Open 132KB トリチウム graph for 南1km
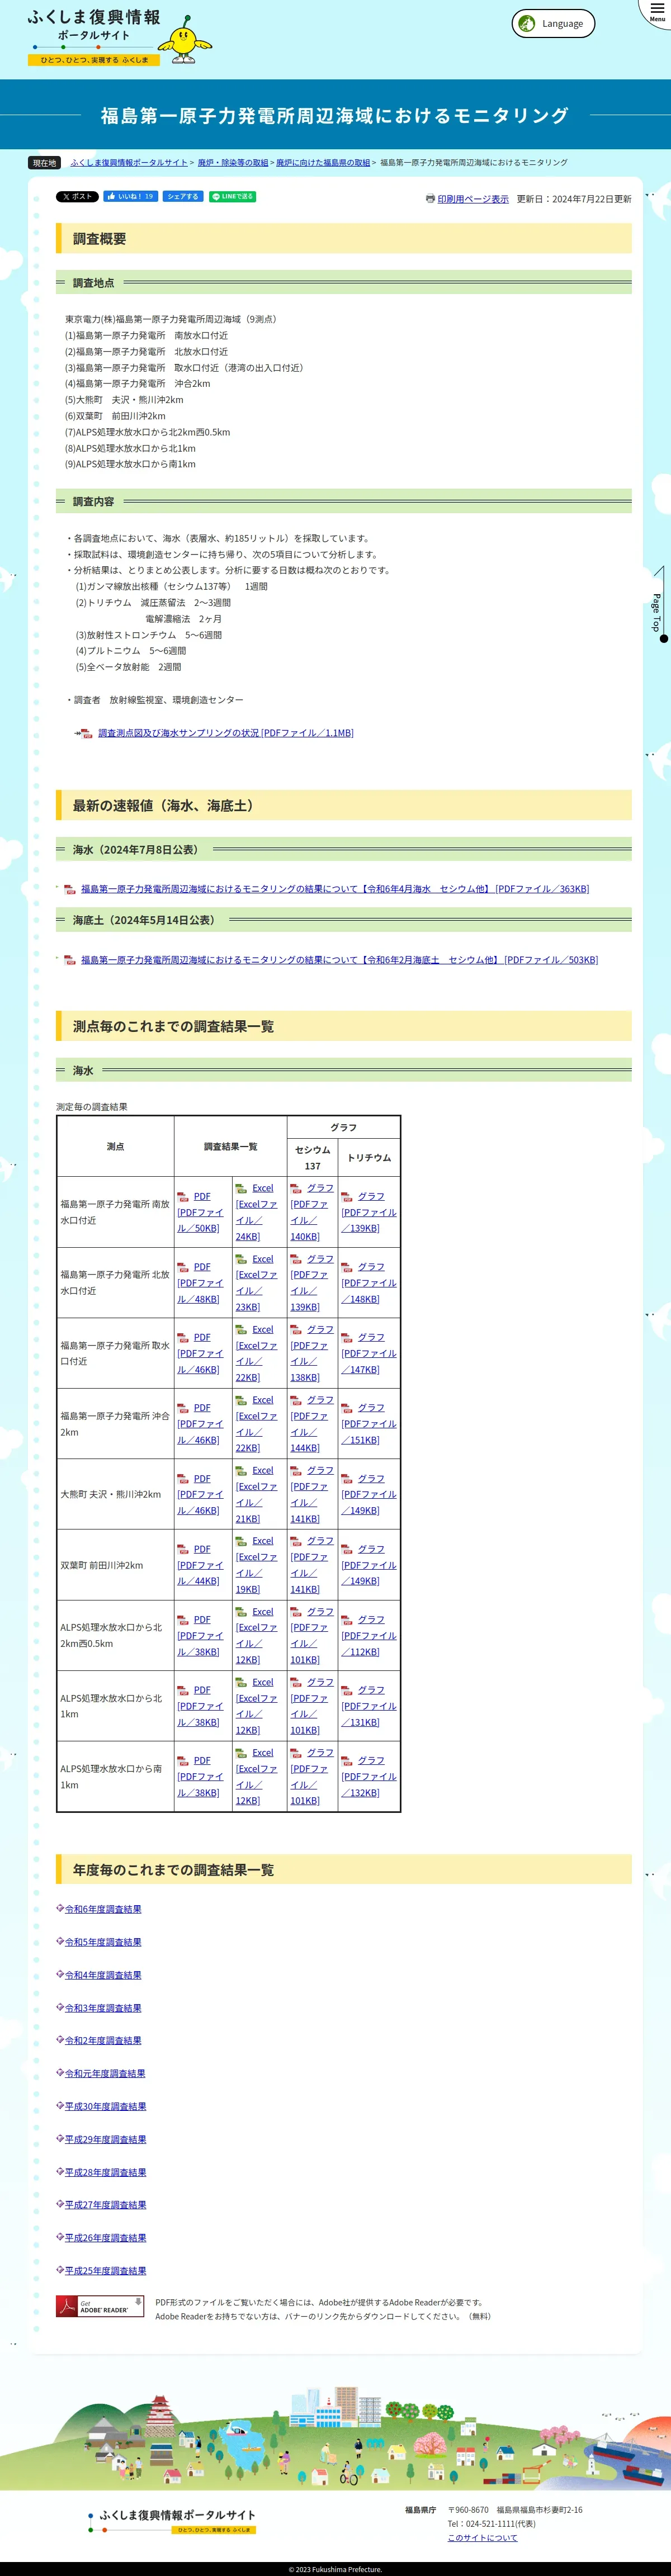Image resolution: width=671 pixels, height=2576 pixels. [369, 1777]
